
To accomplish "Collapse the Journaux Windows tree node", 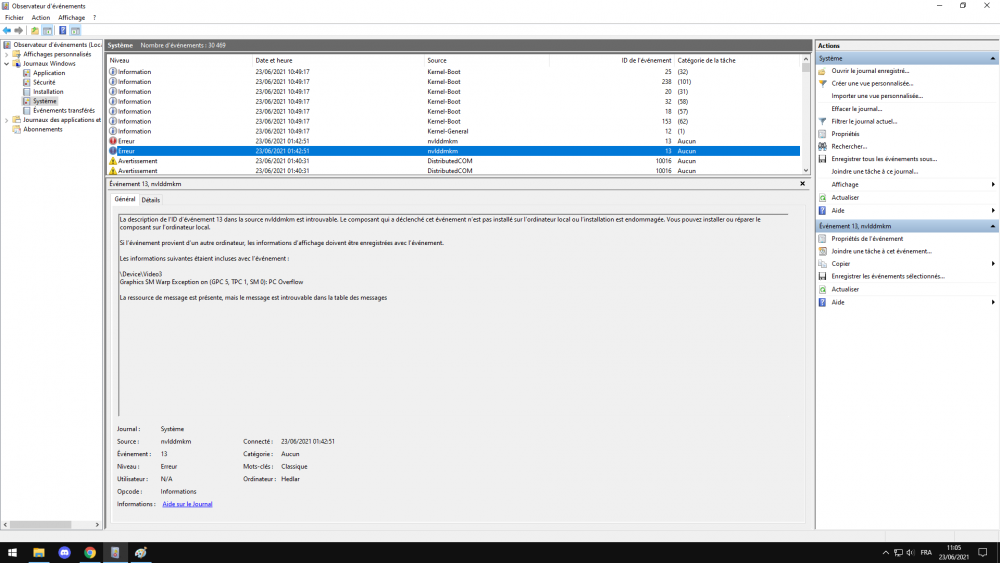I will tap(6, 64).
